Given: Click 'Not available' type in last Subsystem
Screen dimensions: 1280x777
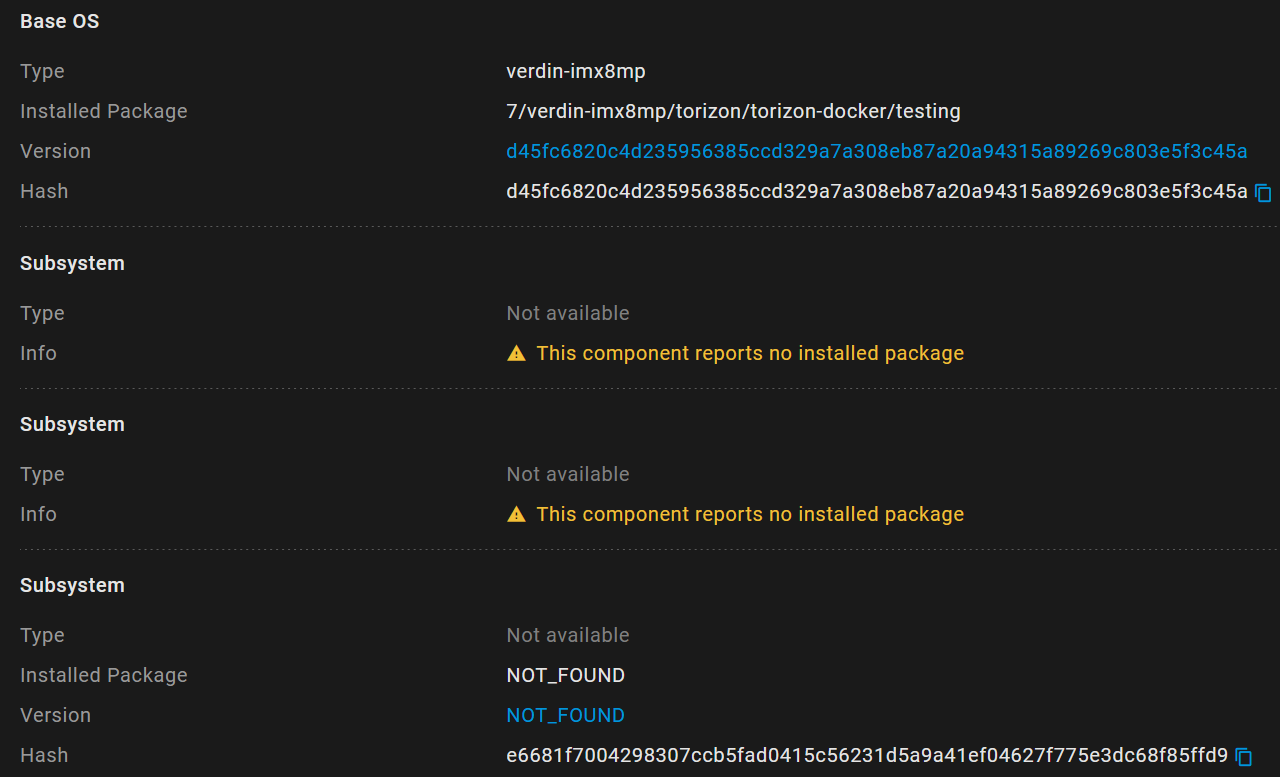Looking at the screenshot, I should click(x=567, y=635).
